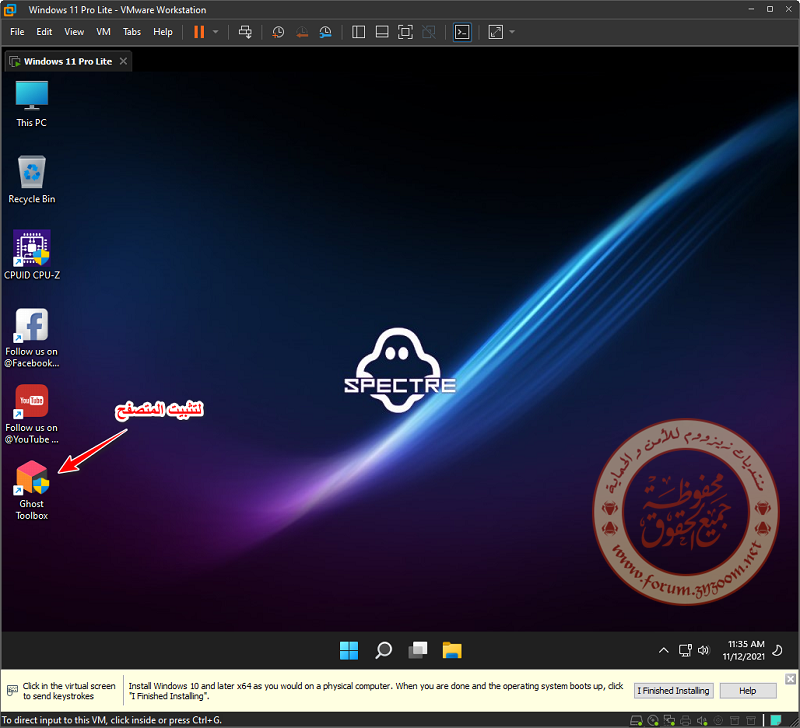This screenshot has width=800, height=728.
Task: Open the Tabs menu
Action: tap(132, 32)
